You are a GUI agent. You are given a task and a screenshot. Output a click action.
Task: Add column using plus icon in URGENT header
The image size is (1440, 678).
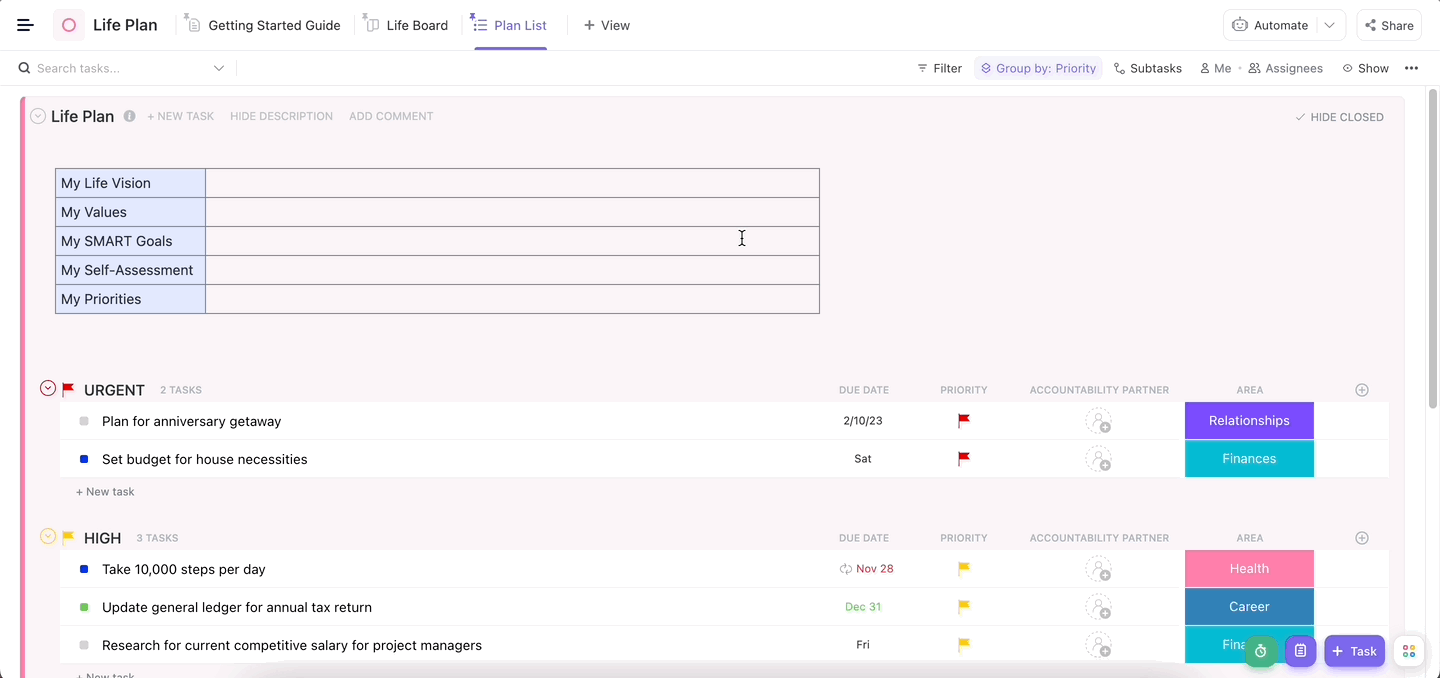tap(1361, 390)
